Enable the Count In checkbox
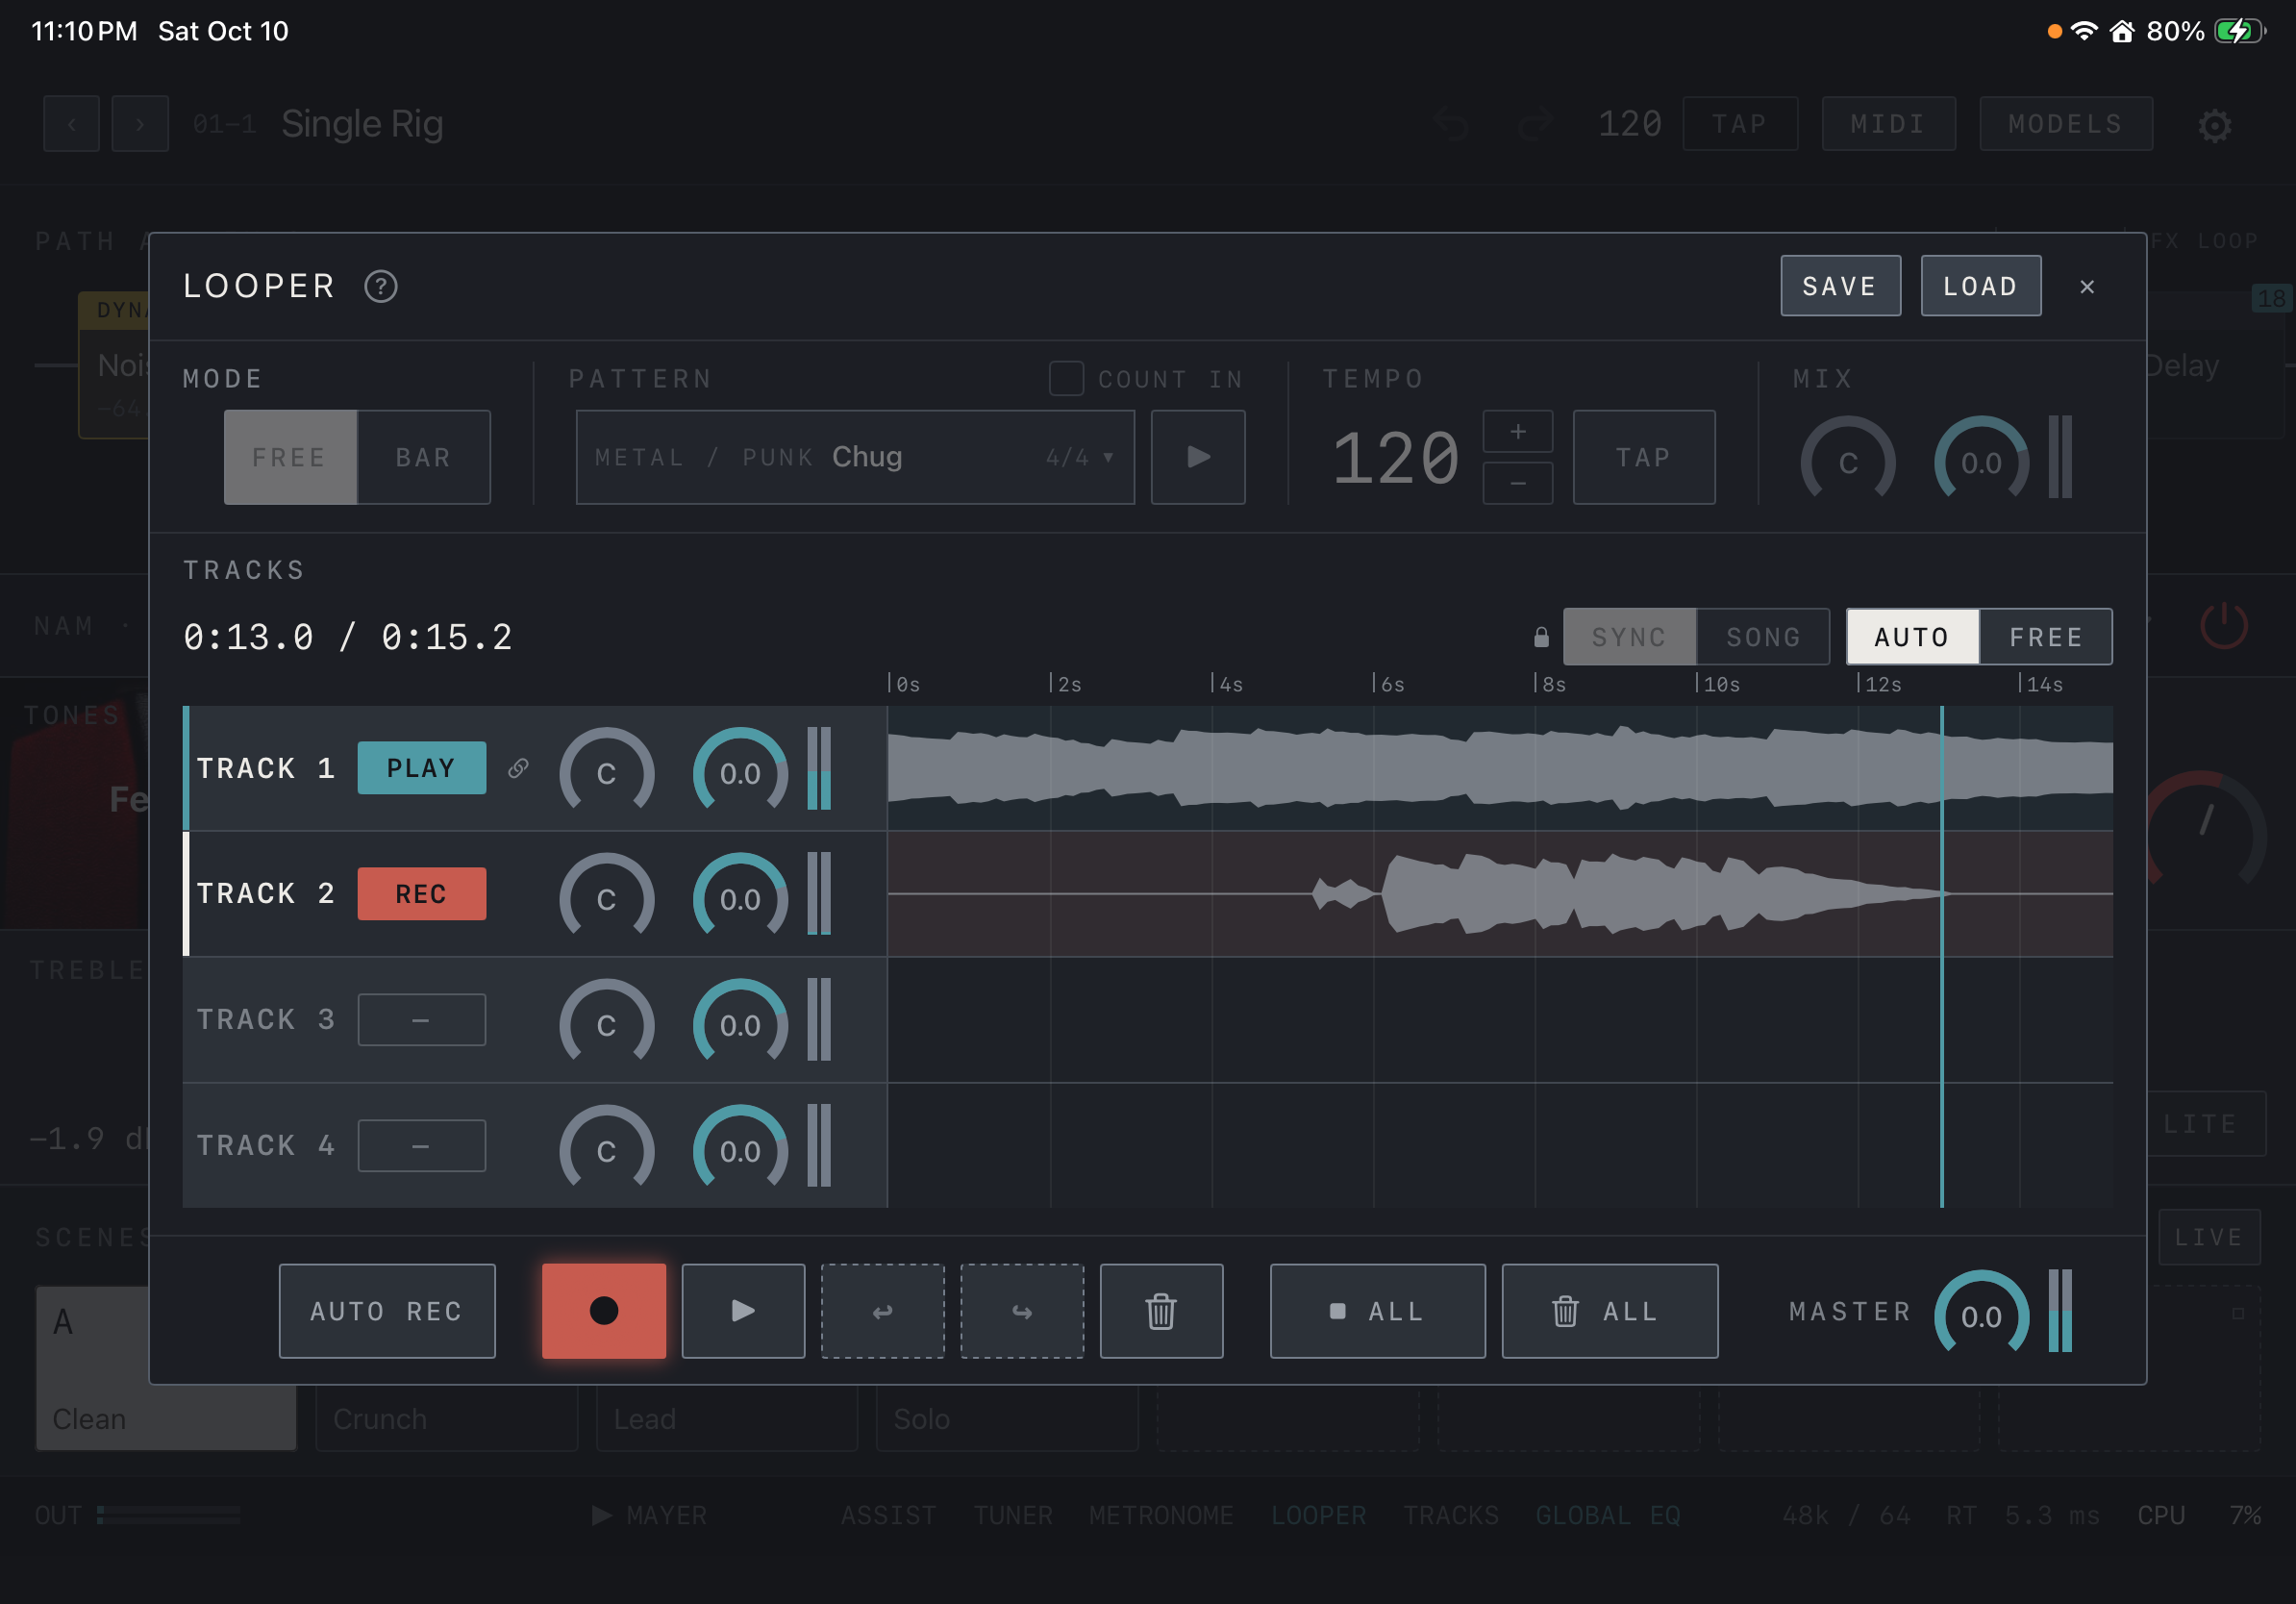The image size is (2296, 1604). click(x=1066, y=379)
